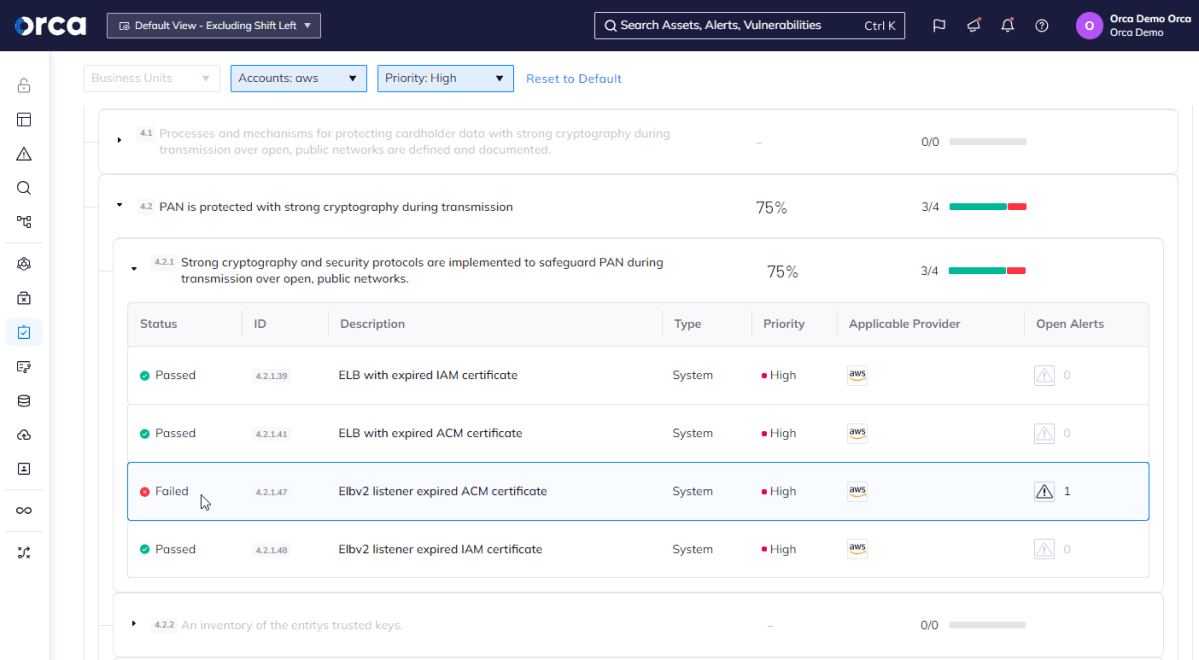Click the 75% score for section 4.2
1199x660 pixels.
coord(771,207)
